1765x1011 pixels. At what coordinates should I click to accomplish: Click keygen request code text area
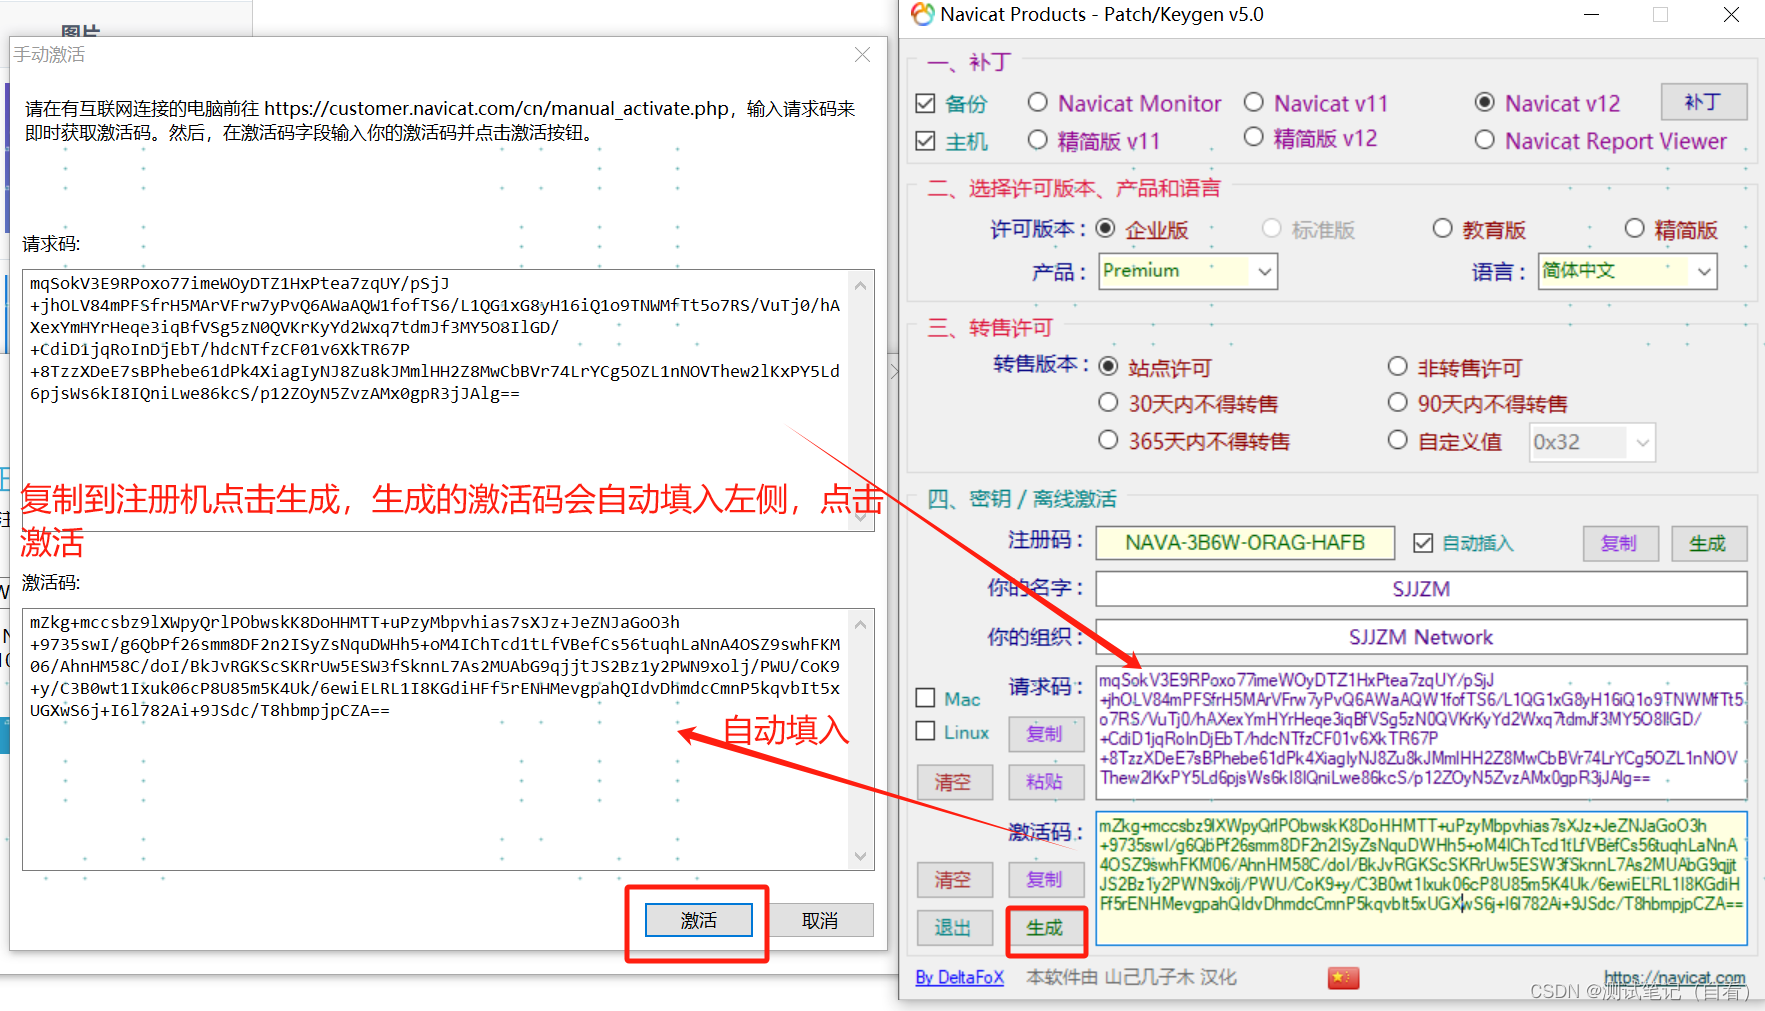coord(1421,732)
